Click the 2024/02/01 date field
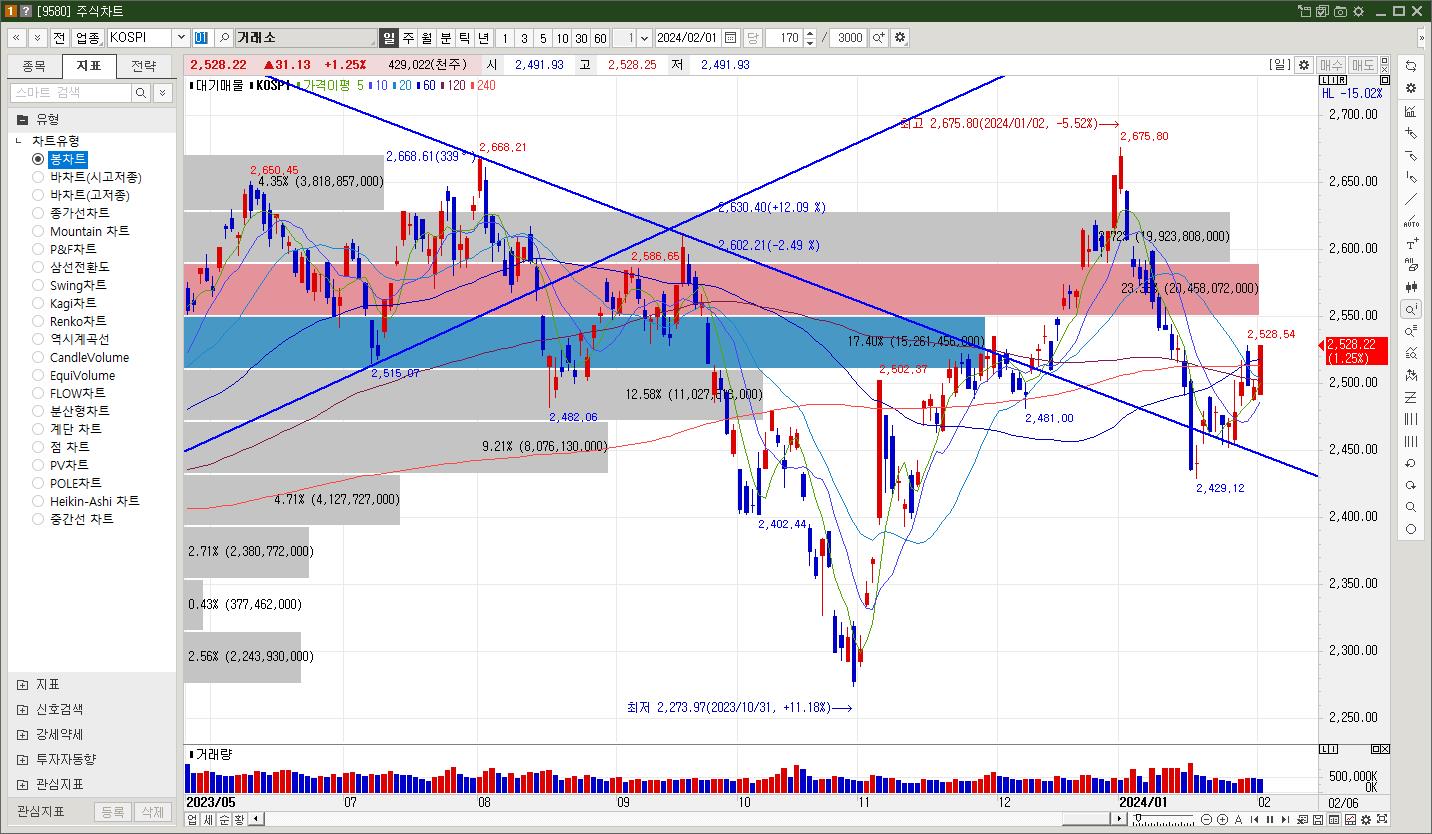The image size is (1432, 834). (x=687, y=38)
